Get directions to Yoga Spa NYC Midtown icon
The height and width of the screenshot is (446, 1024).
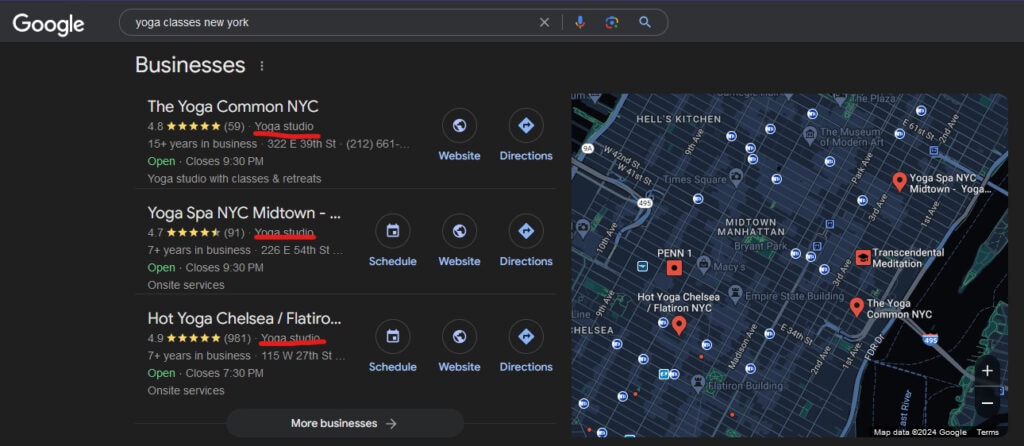click(526, 231)
